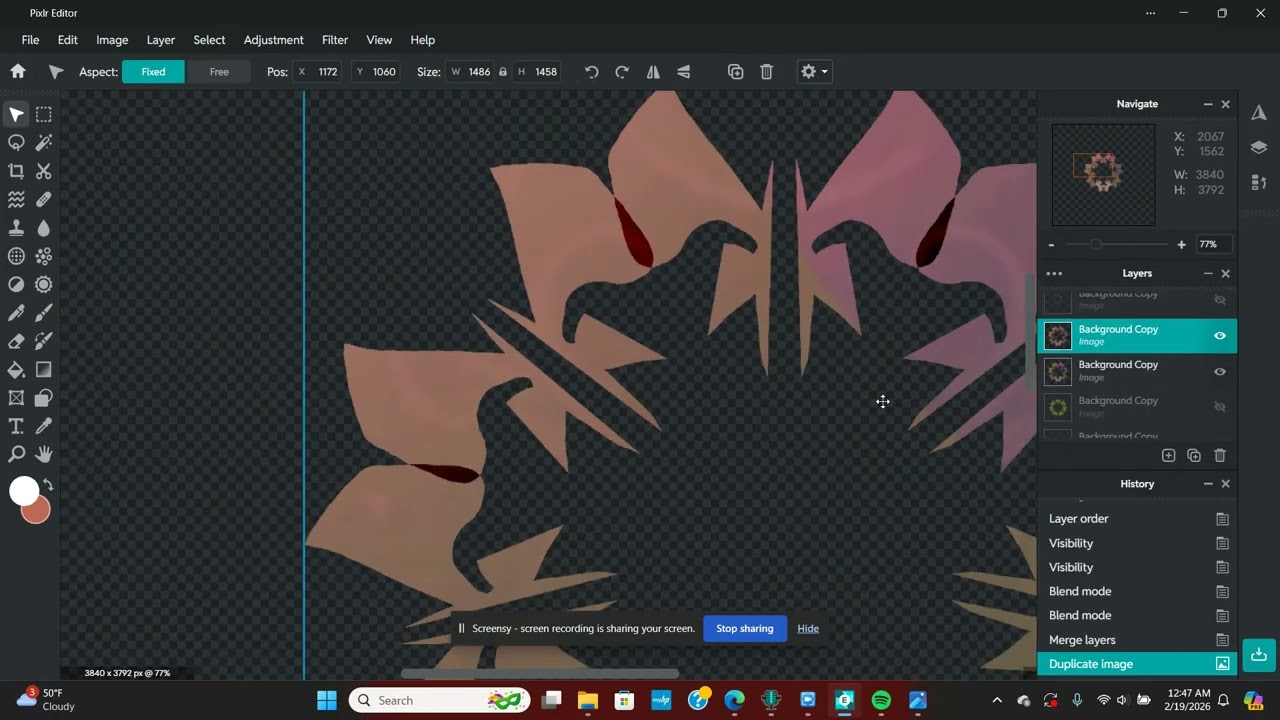
Task: Open the Layers panel three-dot menu
Action: coord(1054,273)
